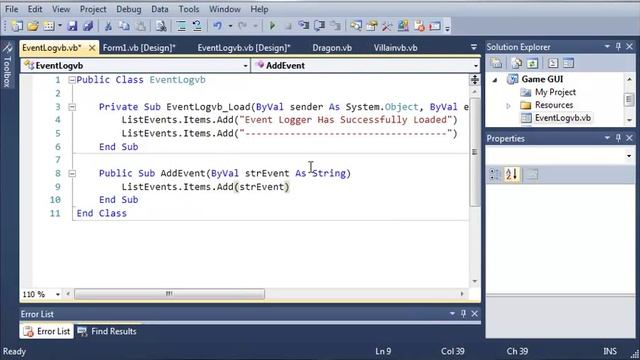Click View Code icon in Solution Explorer

pyautogui.click(x=553, y=63)
